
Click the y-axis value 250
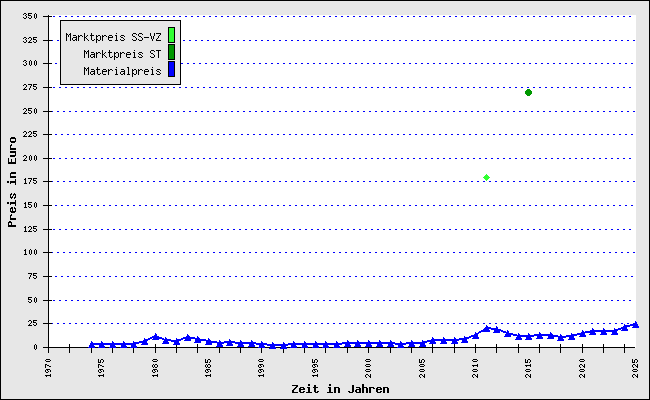(x=30, y=112)
